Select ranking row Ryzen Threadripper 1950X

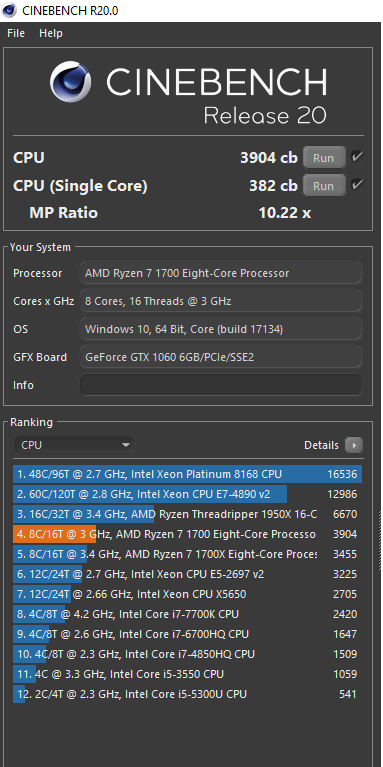pyautogui.click(x=187, y=514)
